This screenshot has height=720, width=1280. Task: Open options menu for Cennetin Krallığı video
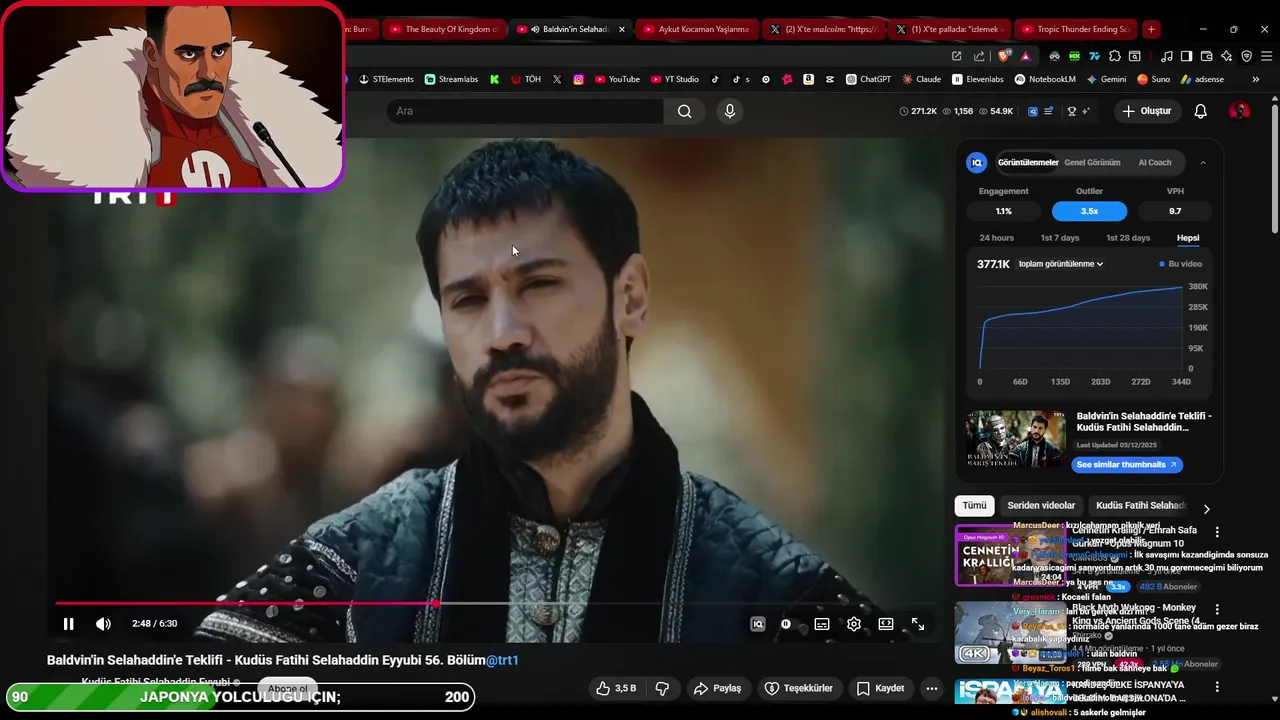(x=1217, y=532)
